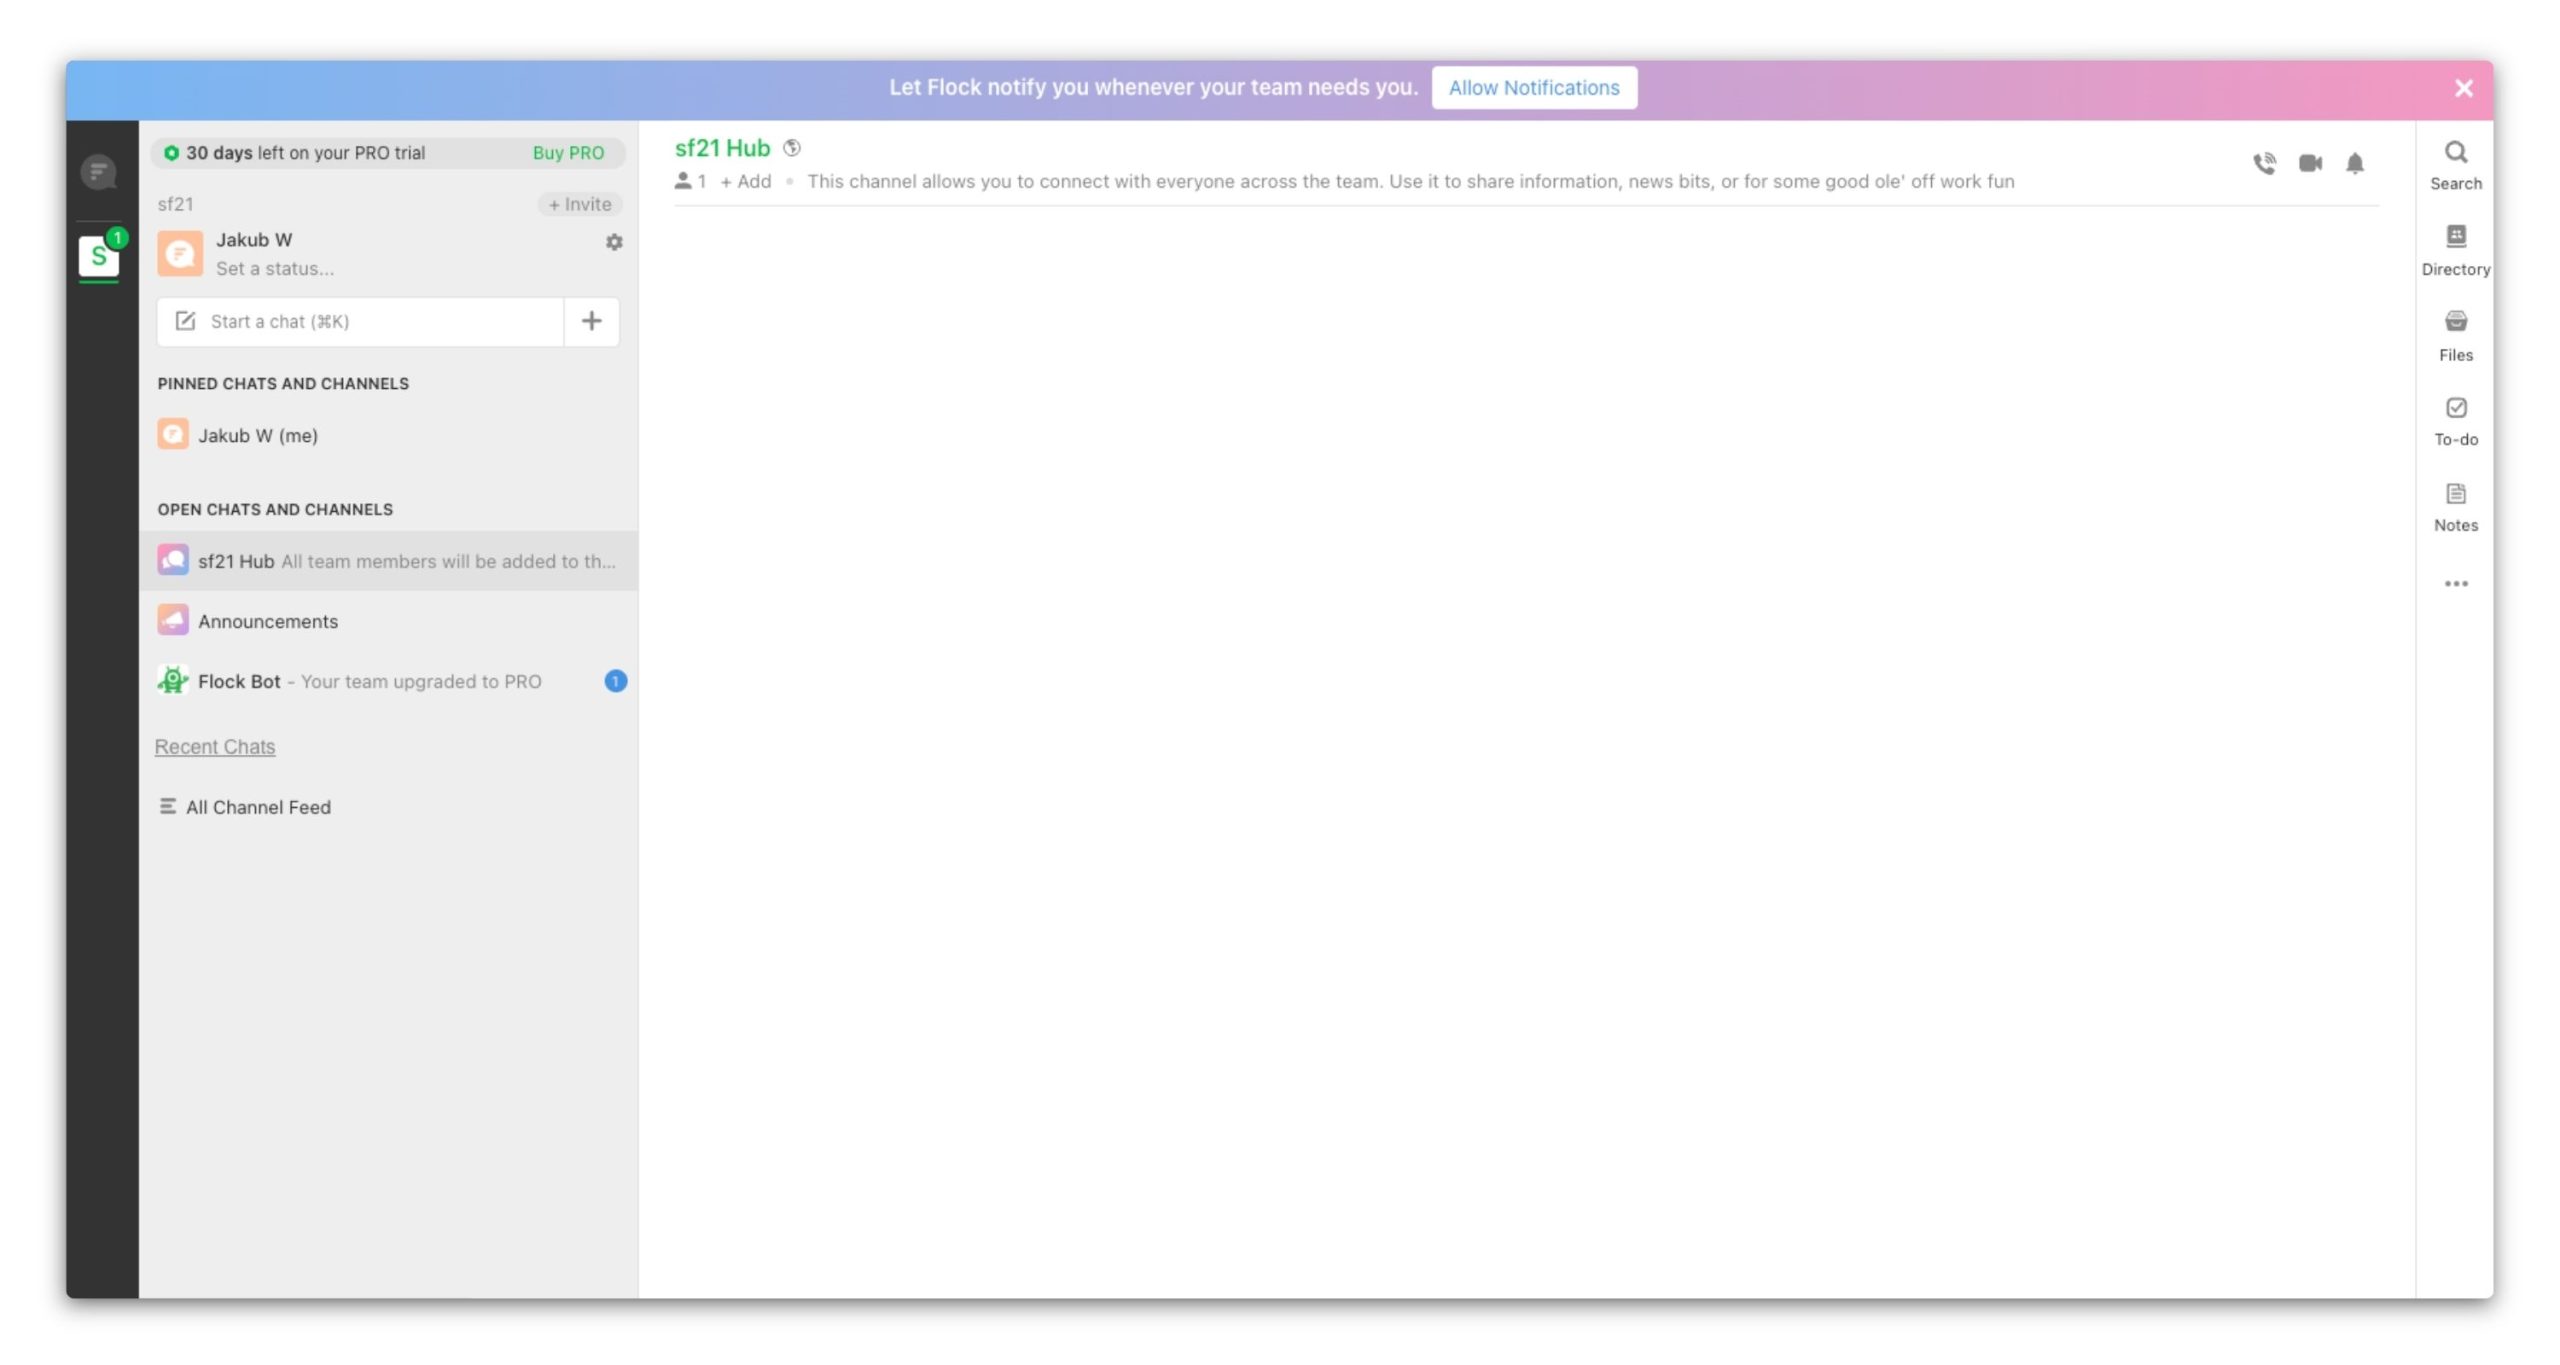
Task: Show more apps via ellipsis icon
Action: coord(2455,584)
